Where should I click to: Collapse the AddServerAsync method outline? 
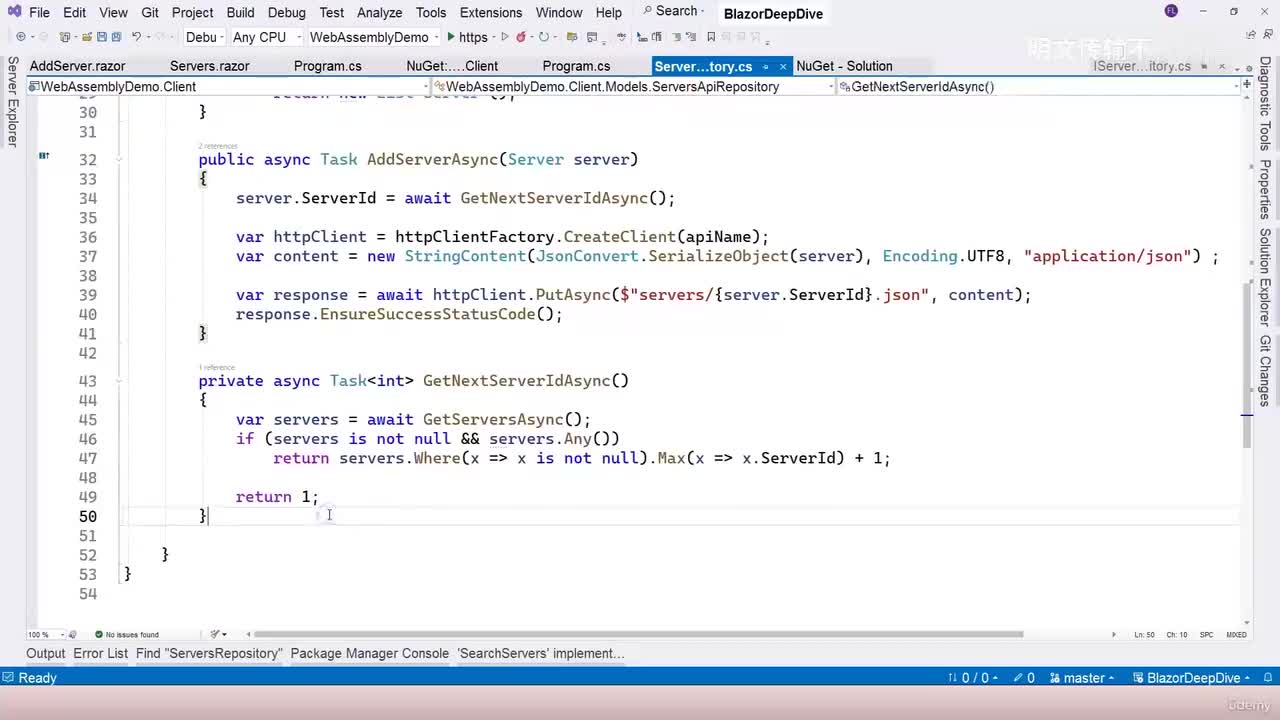coord(118,160)
